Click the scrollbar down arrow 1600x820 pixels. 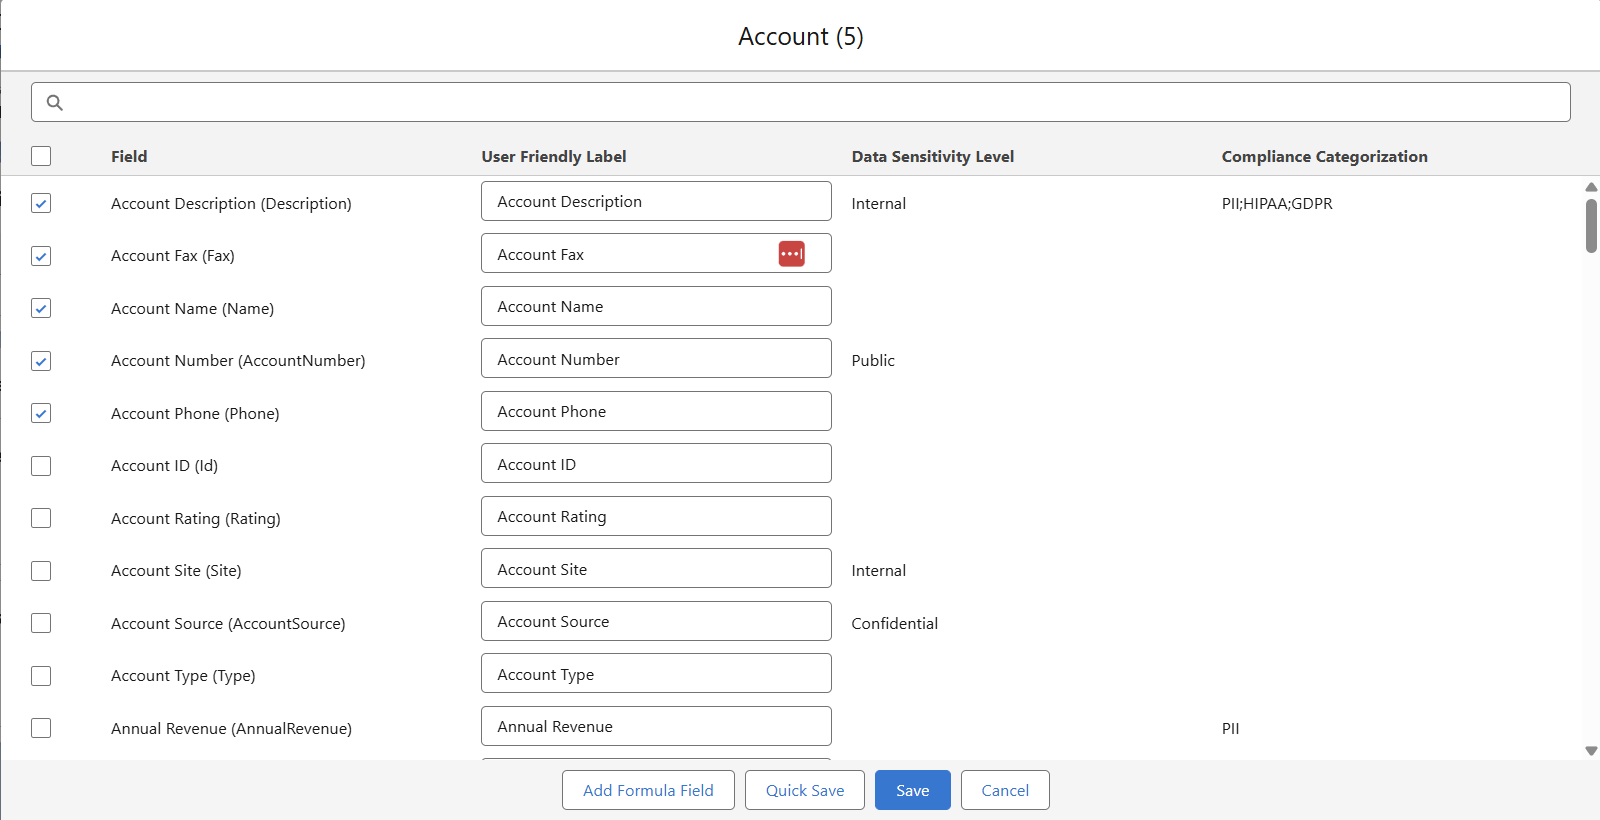click(1590, 751)
